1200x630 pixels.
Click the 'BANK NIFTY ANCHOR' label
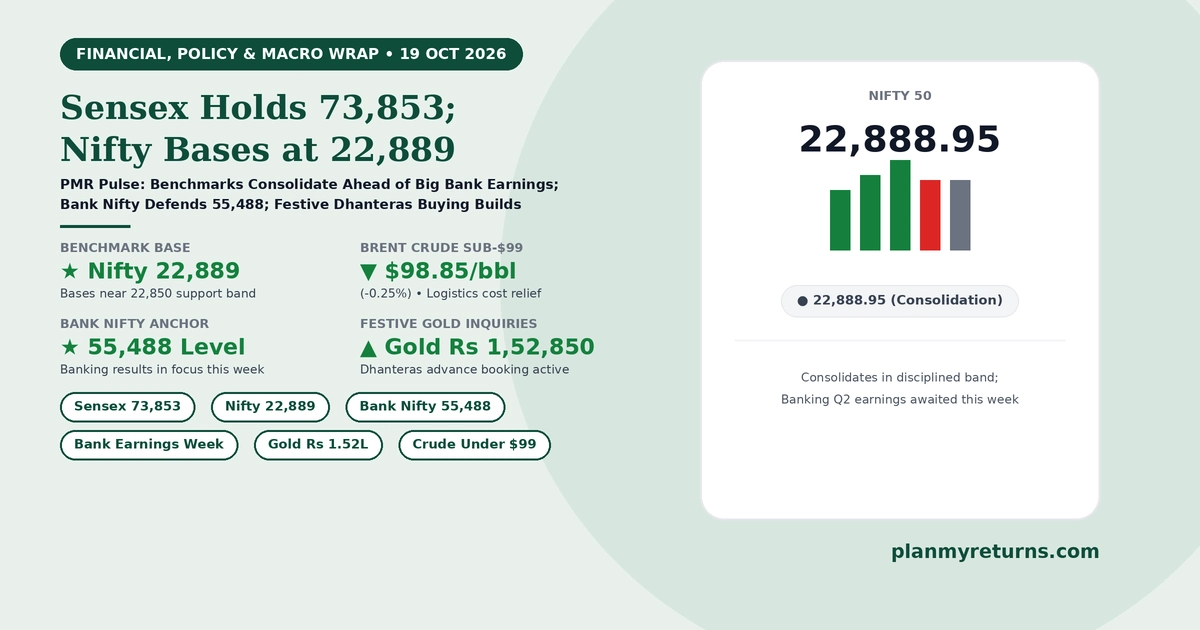pos(134,324)
